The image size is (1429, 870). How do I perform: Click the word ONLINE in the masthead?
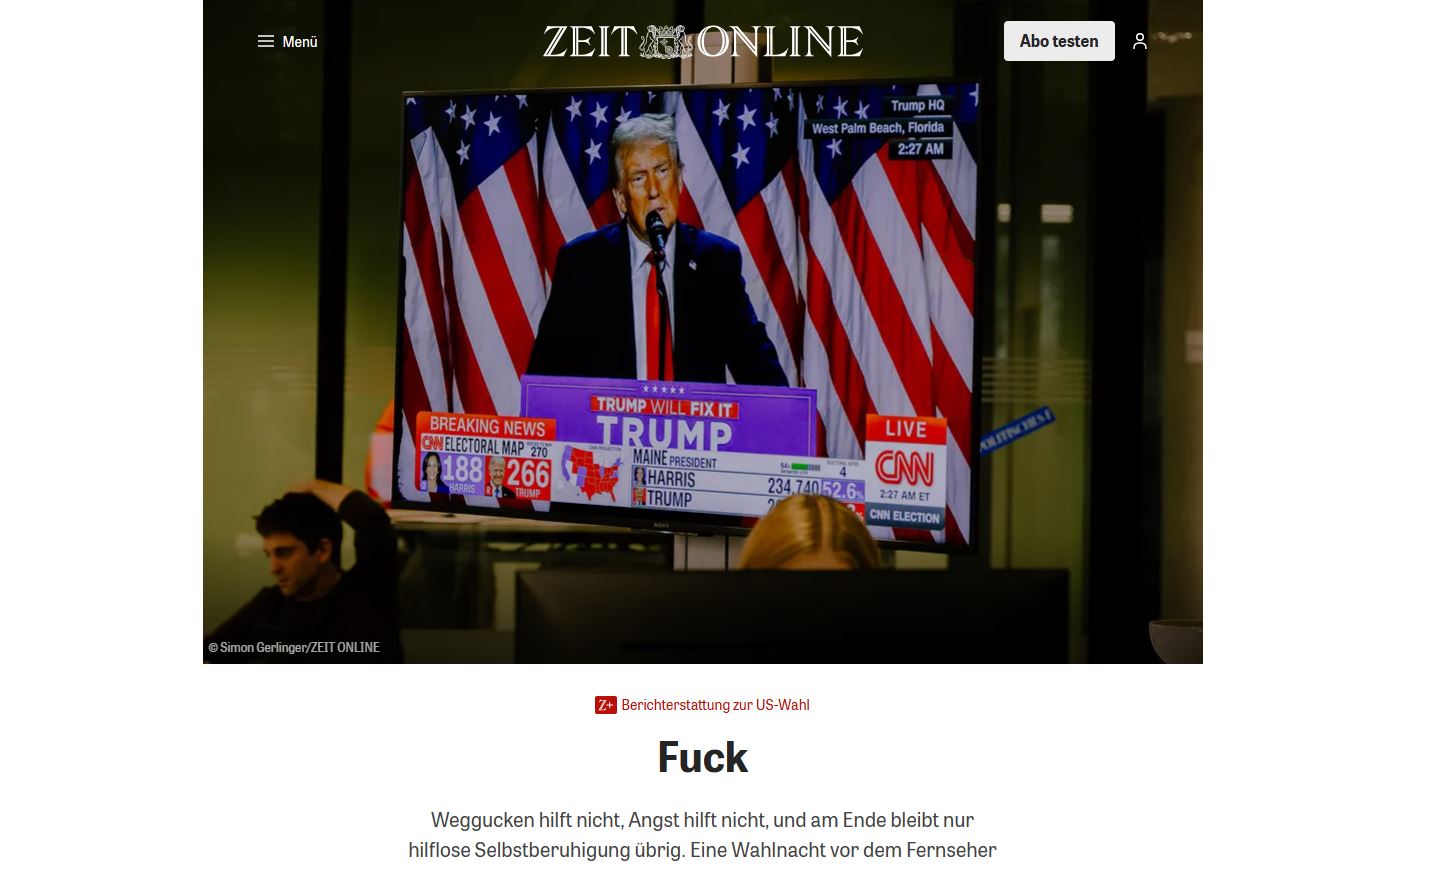[780, 41]
